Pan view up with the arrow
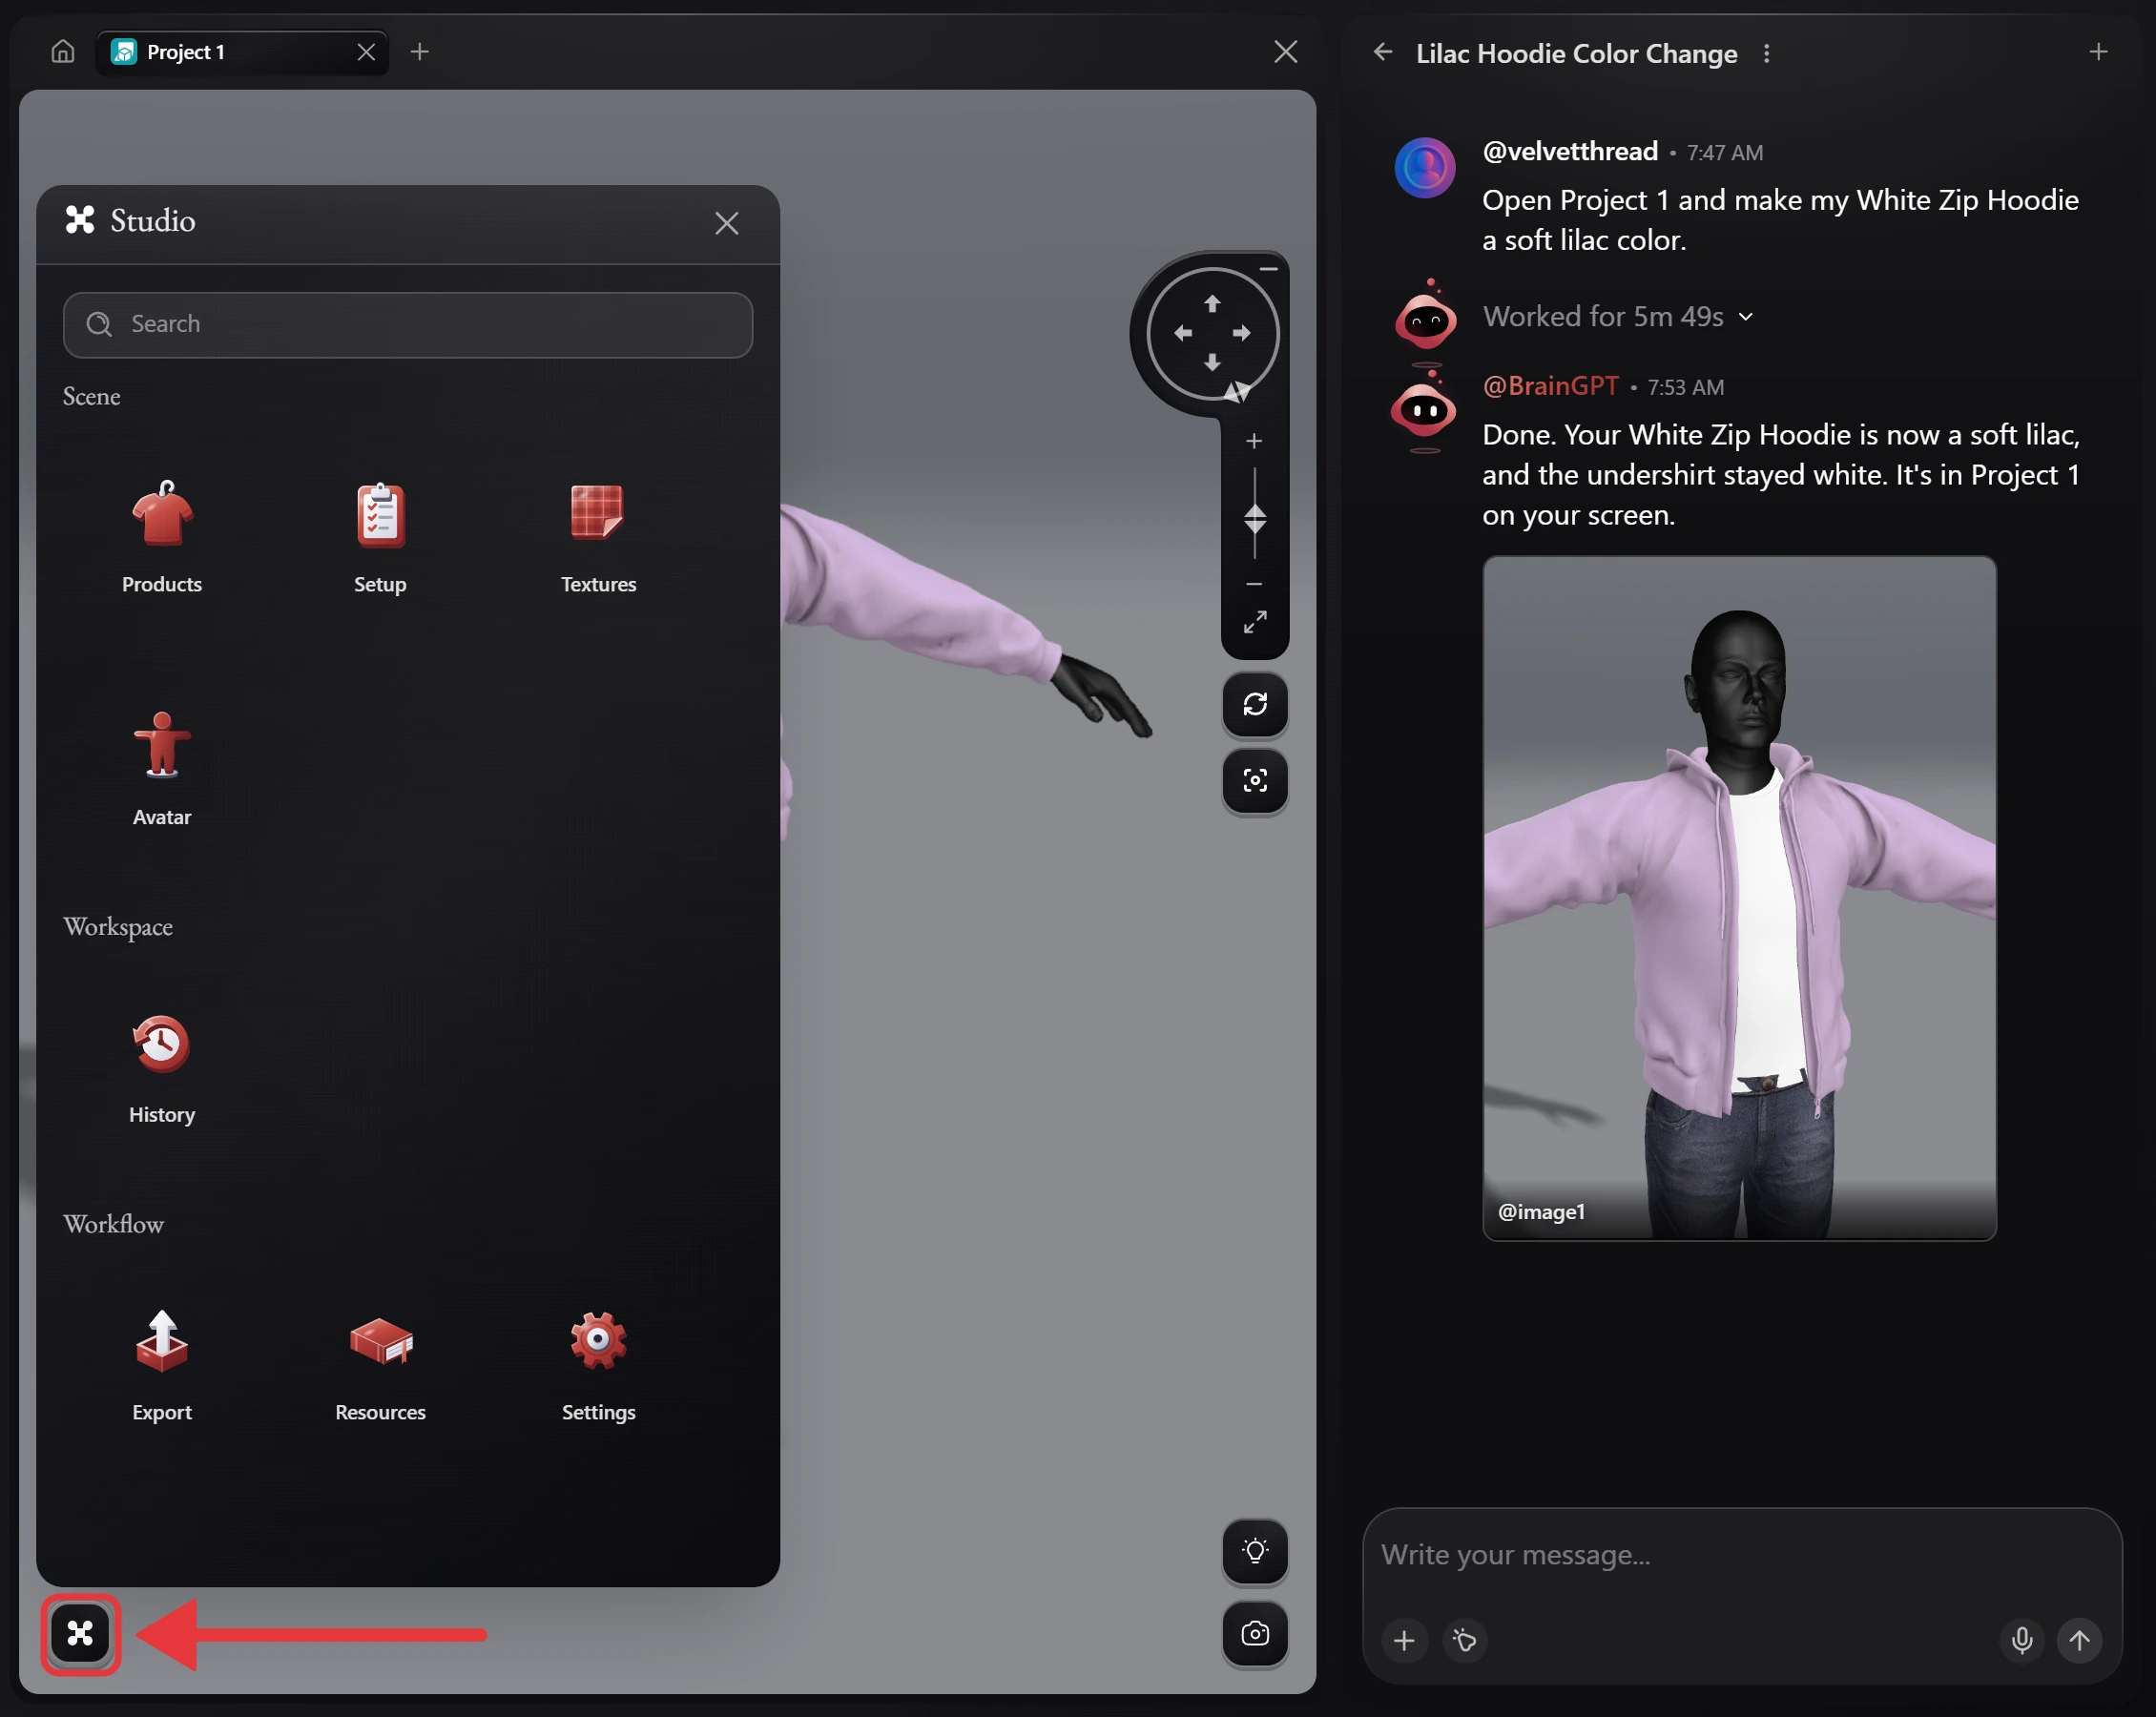Viewport: 2156px width, 1717px height. 1212,303
